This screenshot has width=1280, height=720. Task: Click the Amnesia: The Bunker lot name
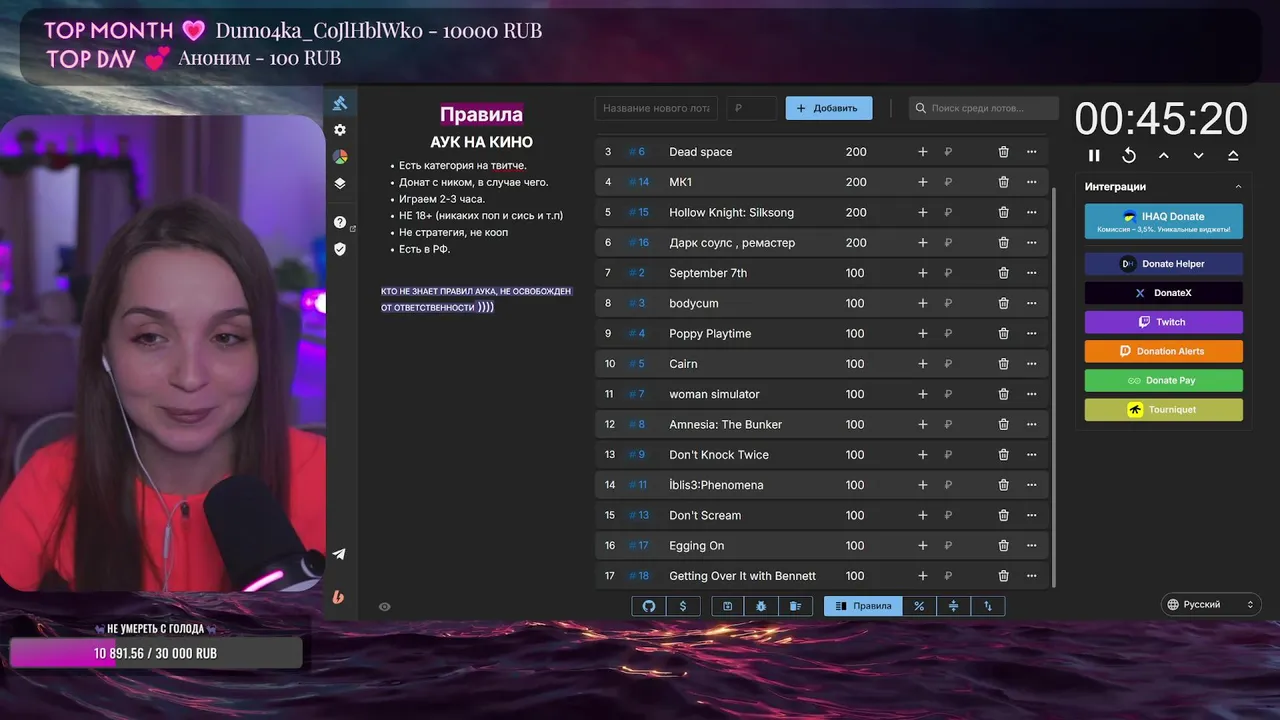point(726,424)
